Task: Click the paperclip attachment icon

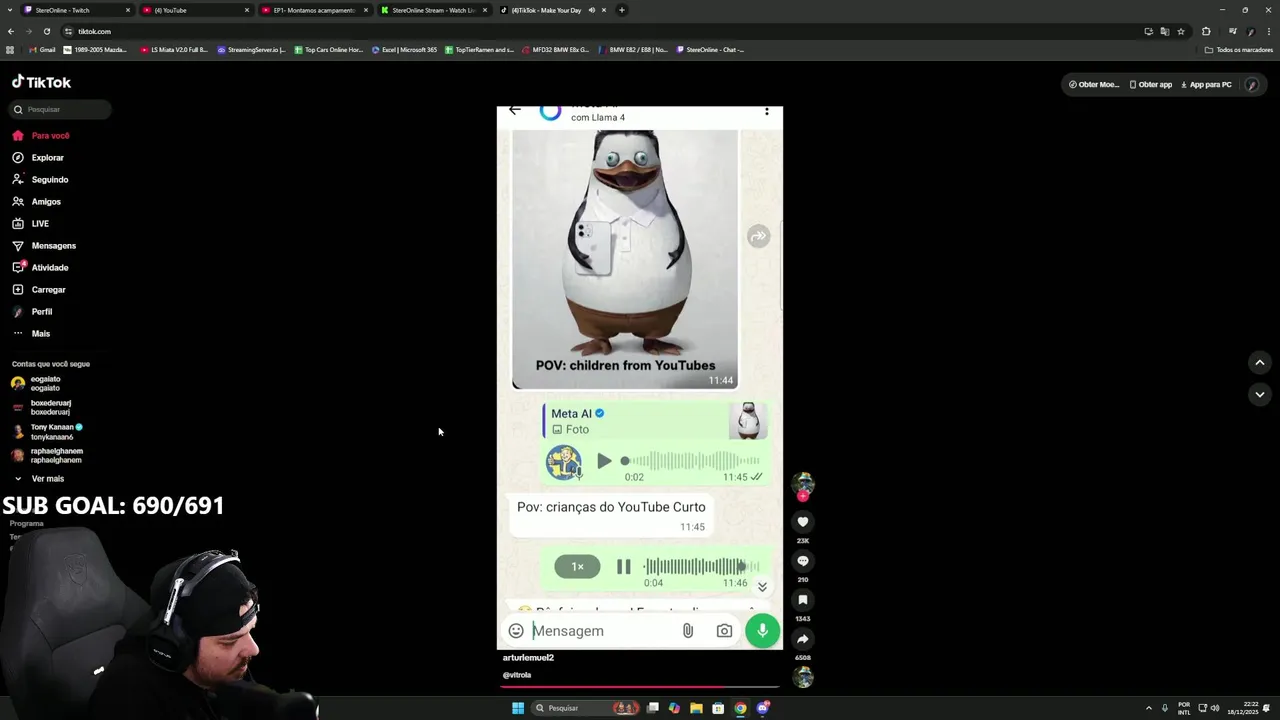Action: click(x=688, y=631)
